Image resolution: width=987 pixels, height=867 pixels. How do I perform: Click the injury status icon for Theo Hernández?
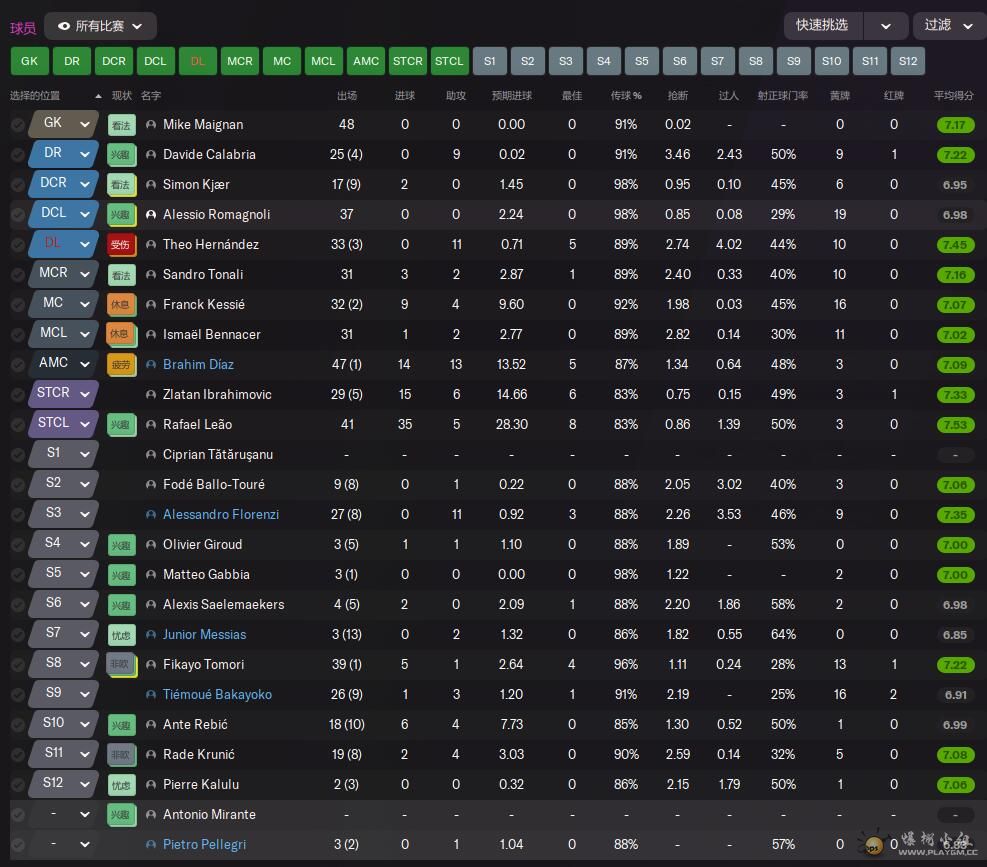[120, 245]
